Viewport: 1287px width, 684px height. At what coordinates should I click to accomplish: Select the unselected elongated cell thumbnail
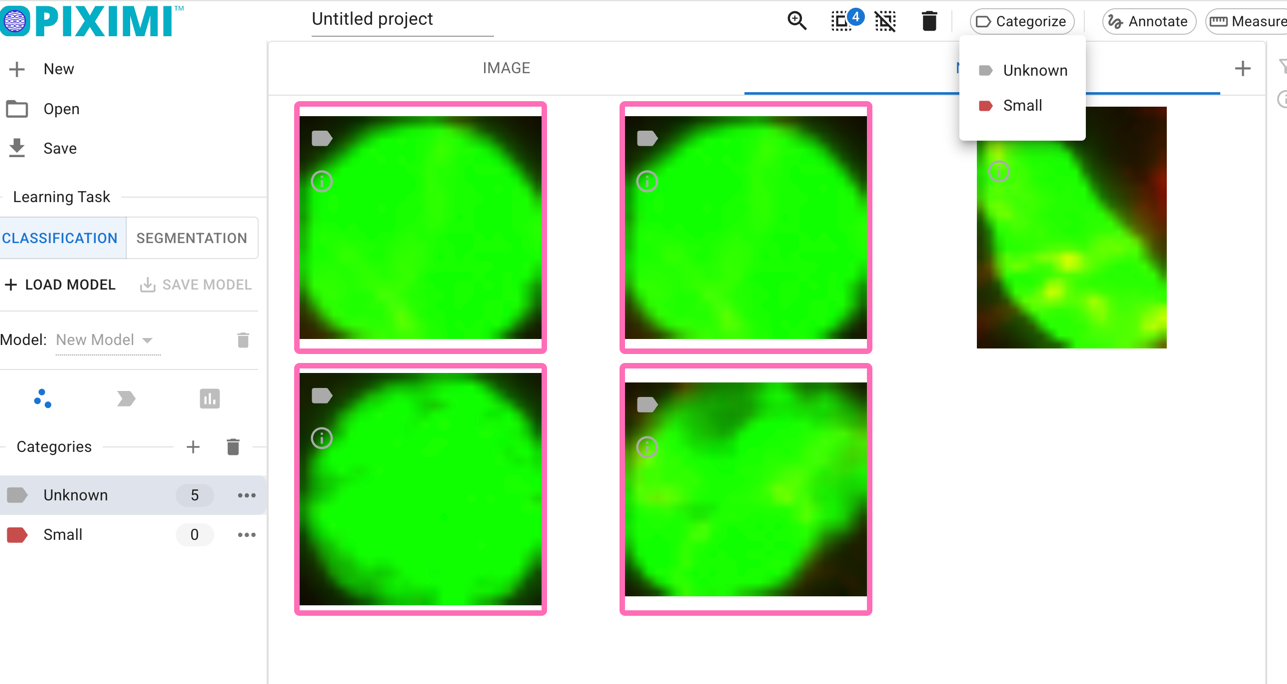click(1071, 228)
